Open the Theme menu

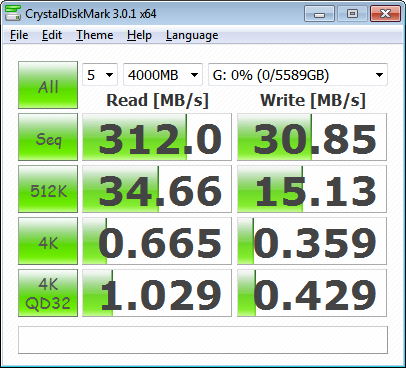tap(95, 35)
